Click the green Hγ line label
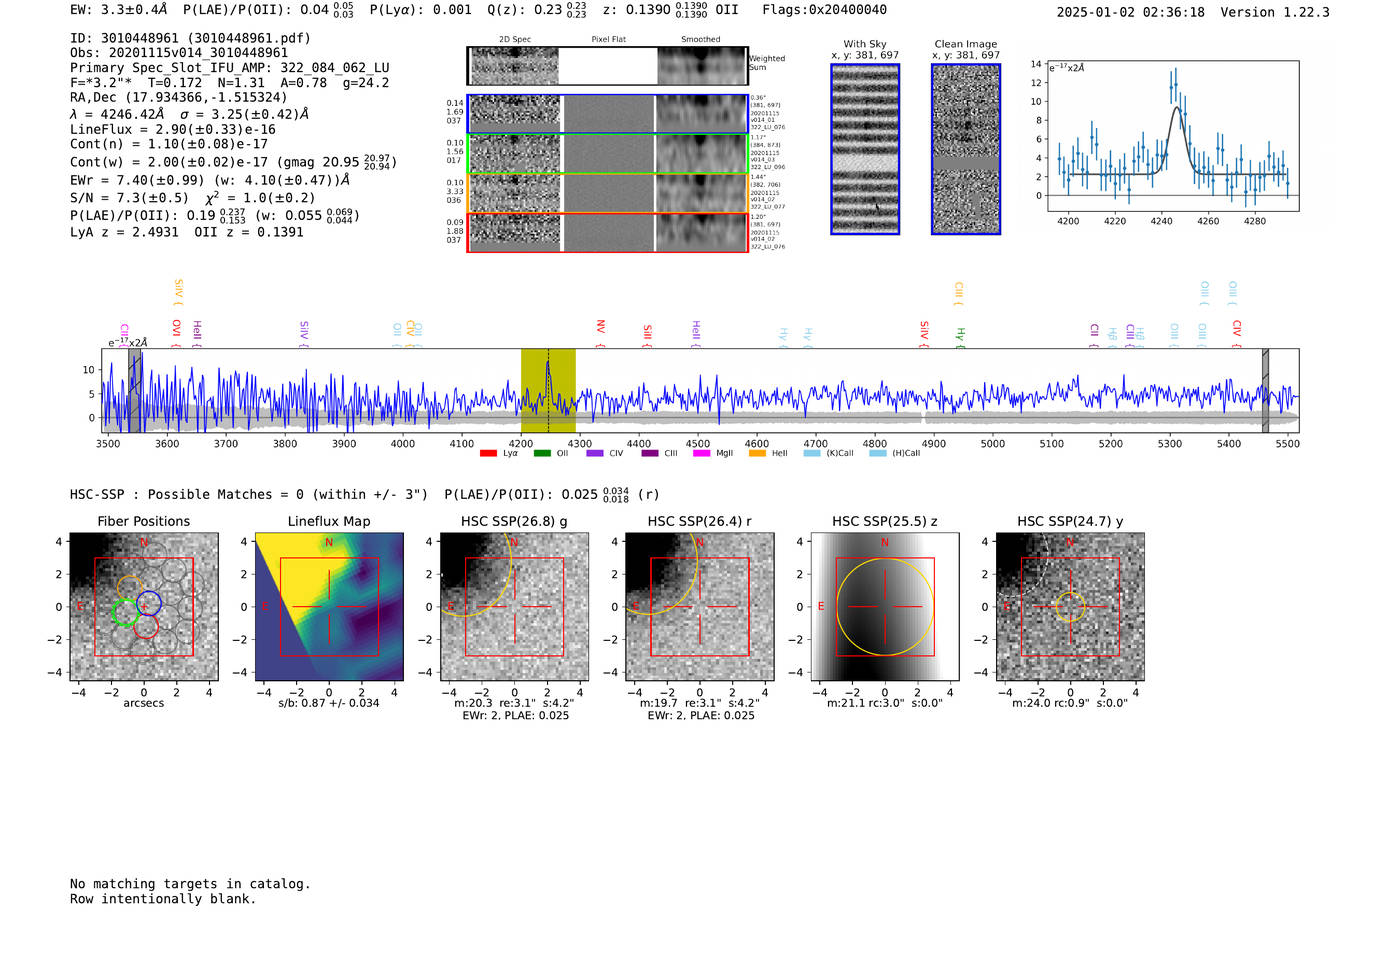Image resolution: width=1400 pixels, height=953 pixels. (960, 336)
